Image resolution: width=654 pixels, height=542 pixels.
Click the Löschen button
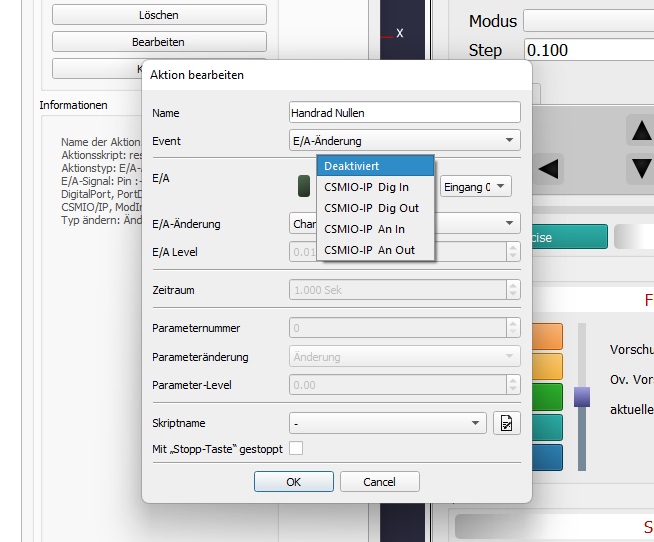click(159, 15)
